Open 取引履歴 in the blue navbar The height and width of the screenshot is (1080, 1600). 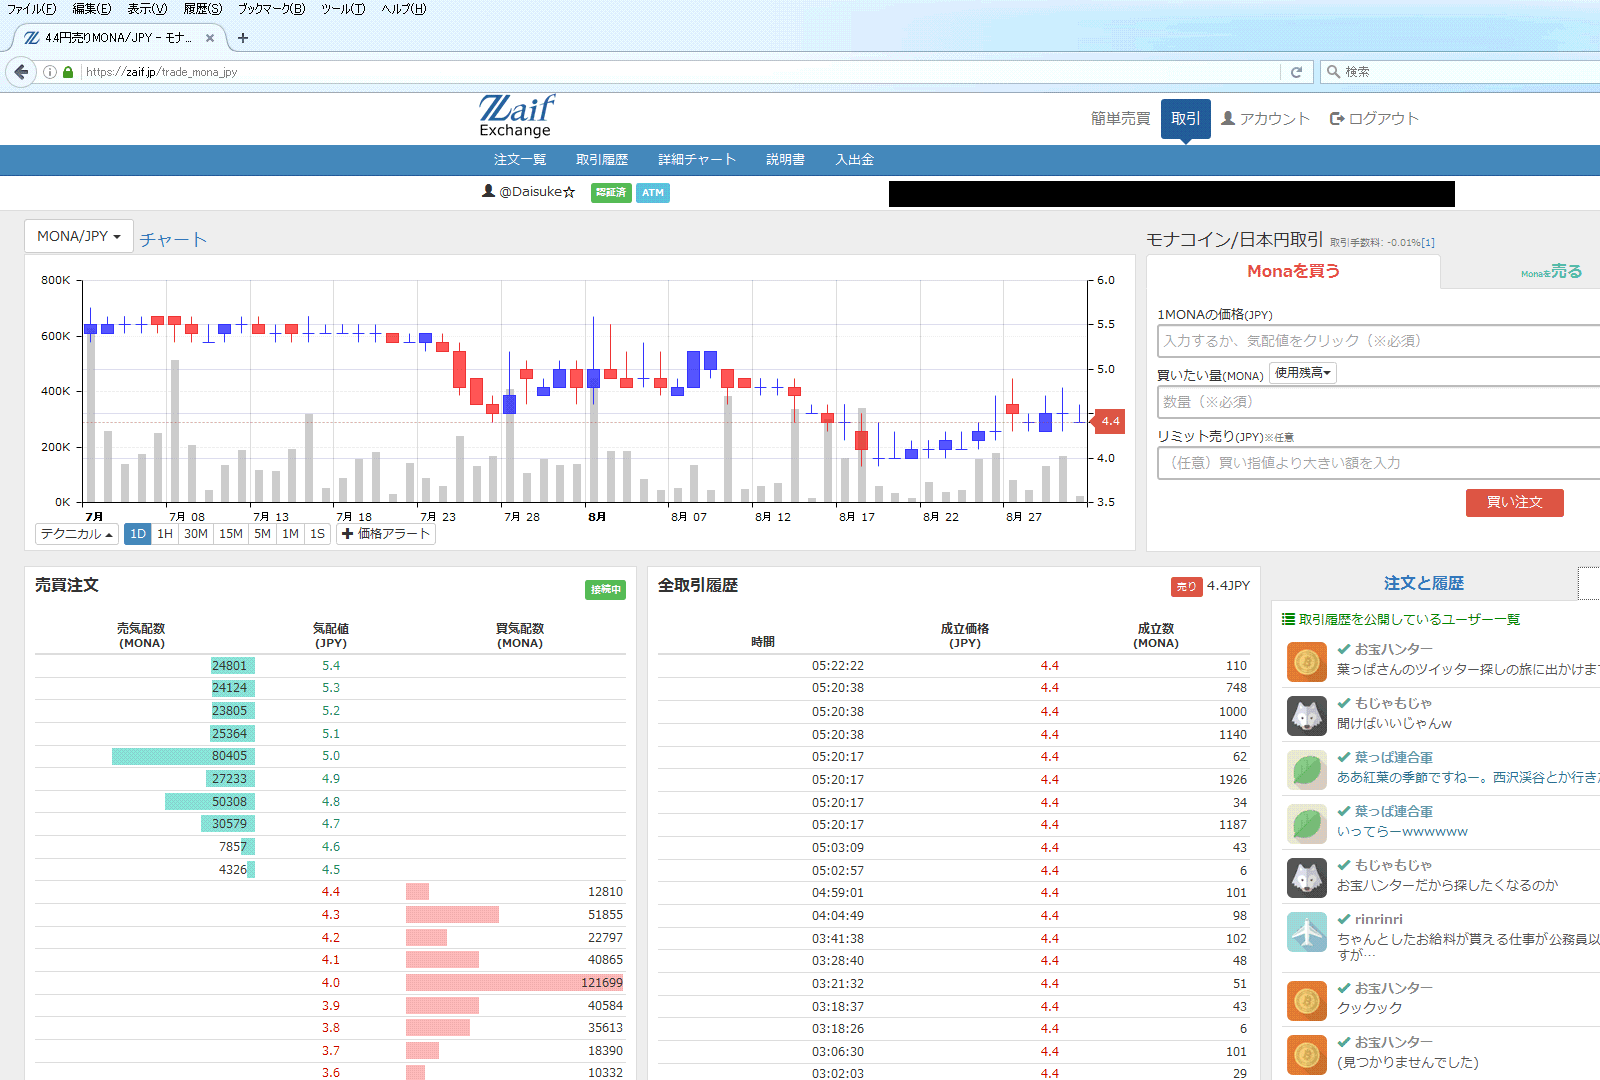pyautogui.click(x=602, y=160)
